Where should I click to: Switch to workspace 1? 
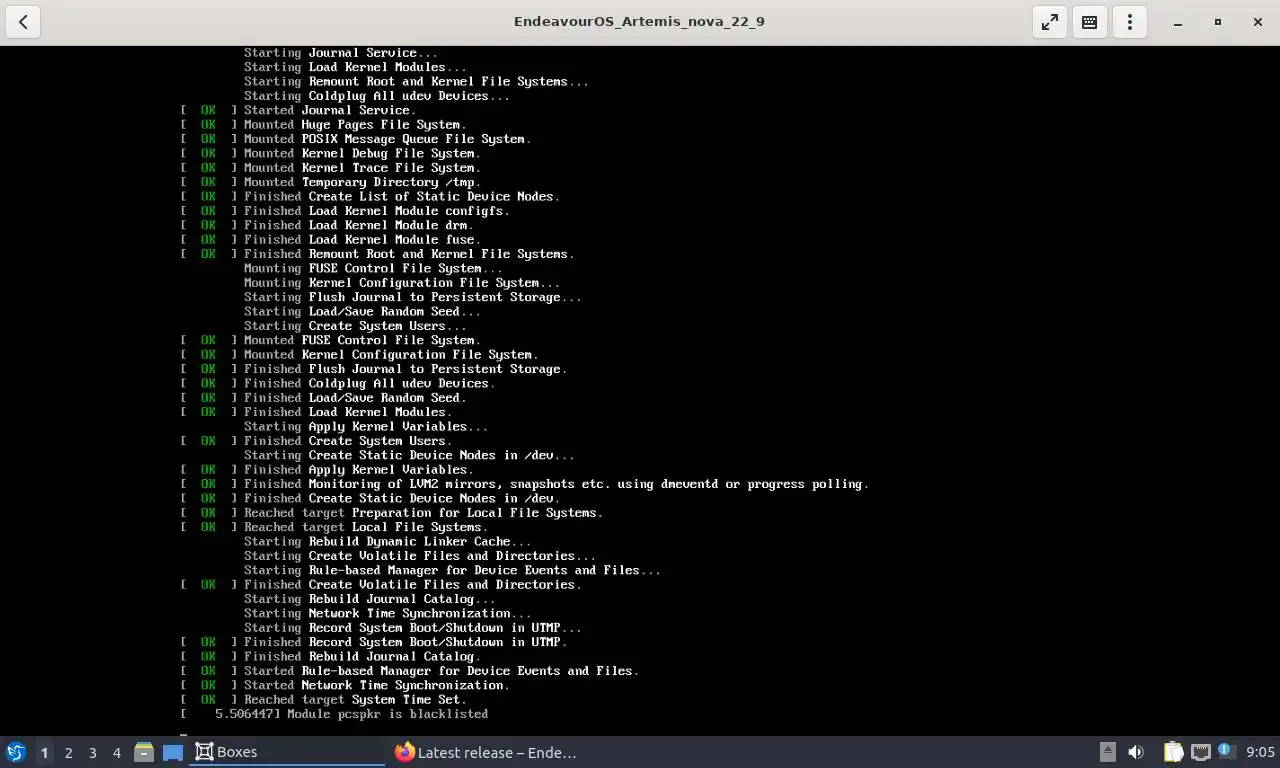click(x=44, y=752)
